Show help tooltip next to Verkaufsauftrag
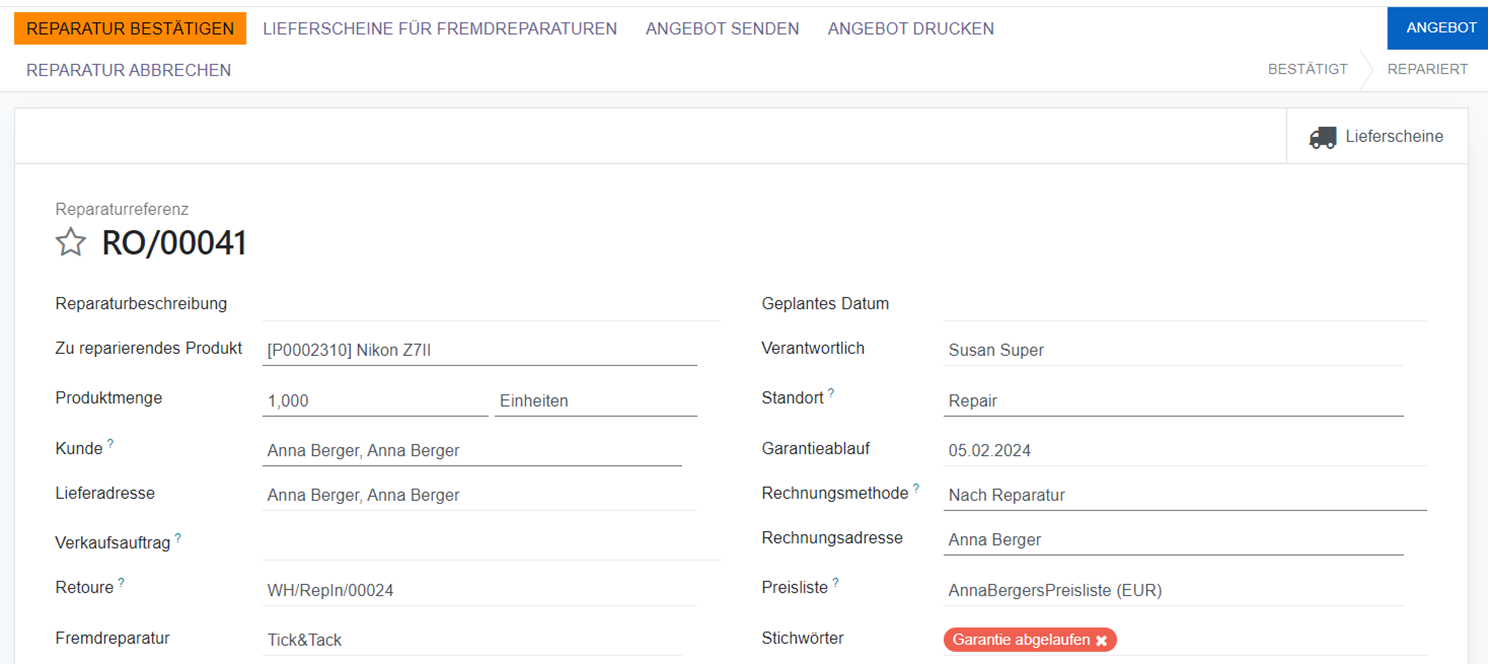This screenshot has width=1488, height=664. (178, 537)
